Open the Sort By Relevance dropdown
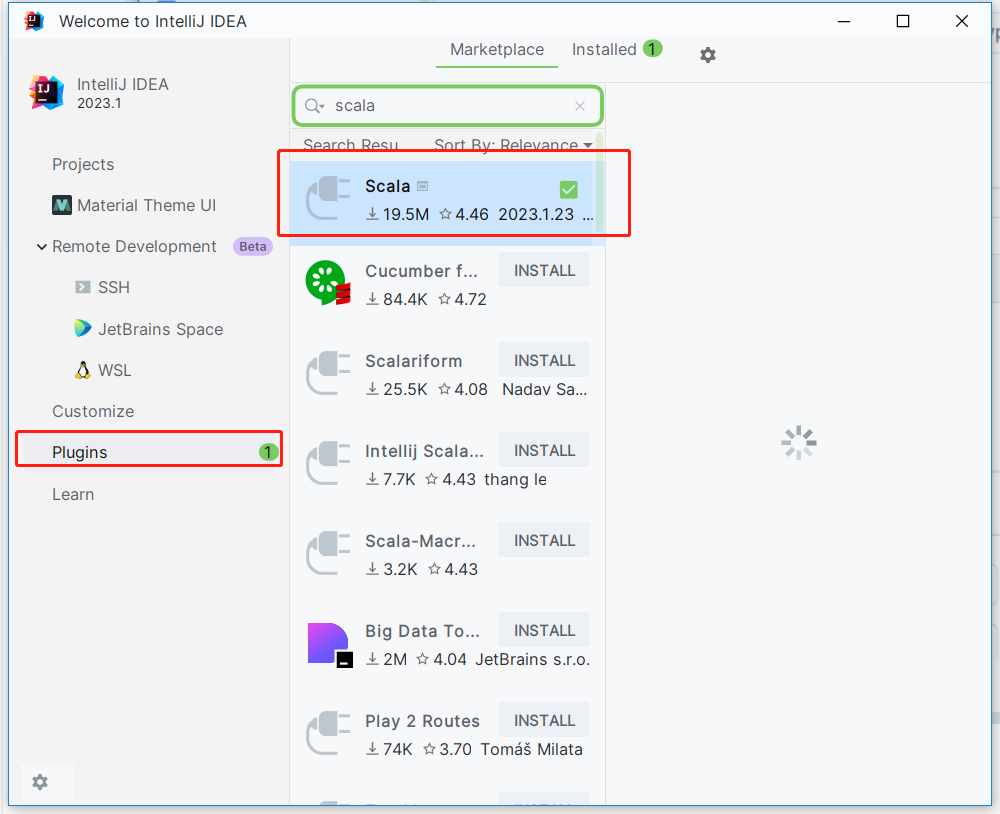The height and width of the screenshot is (814, 1000). tap(513, 145)
